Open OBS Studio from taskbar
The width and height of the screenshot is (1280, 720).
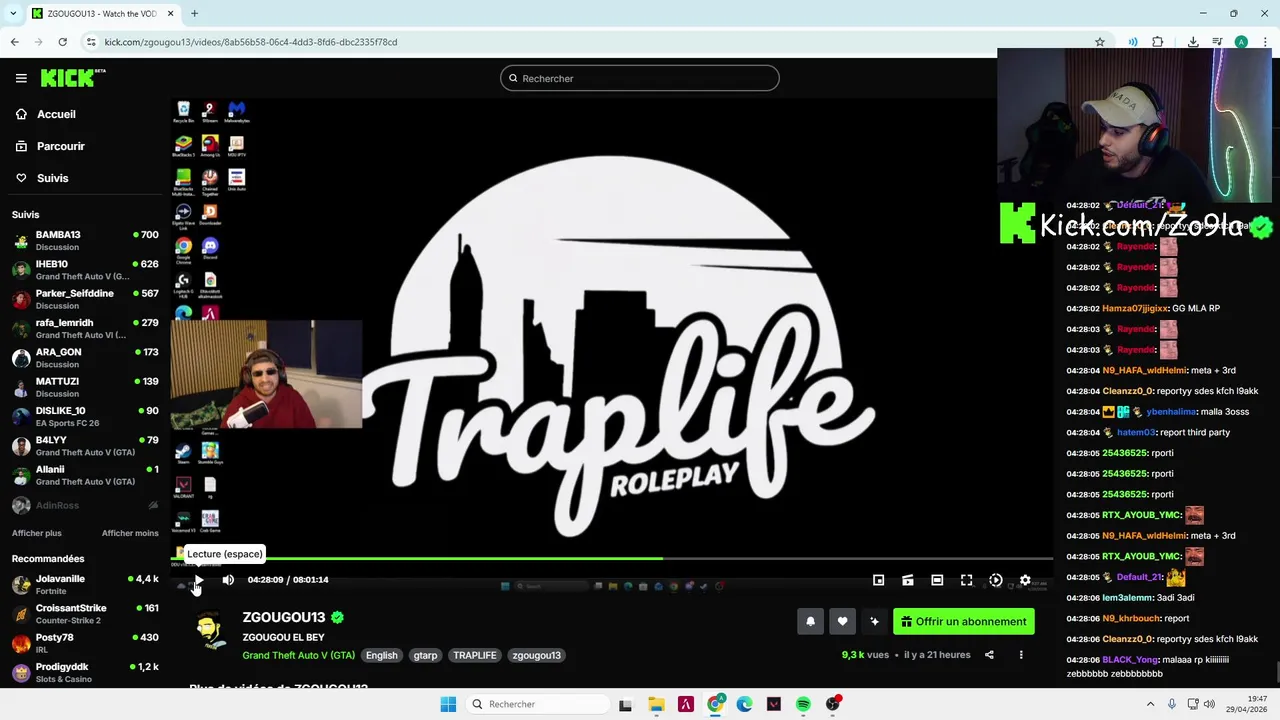(833, 704)
